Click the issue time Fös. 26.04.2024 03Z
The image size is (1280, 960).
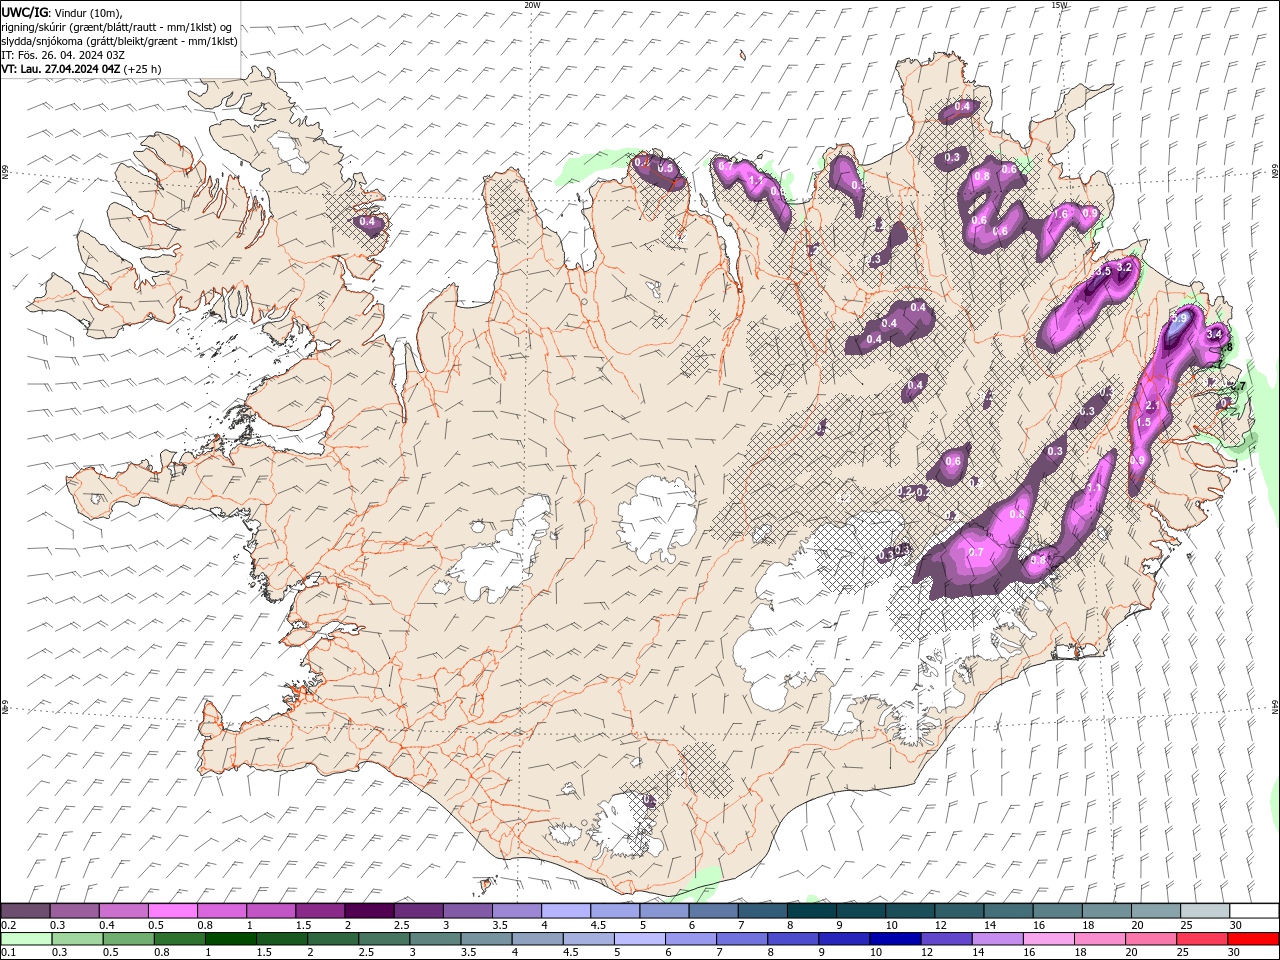(63, 55)
